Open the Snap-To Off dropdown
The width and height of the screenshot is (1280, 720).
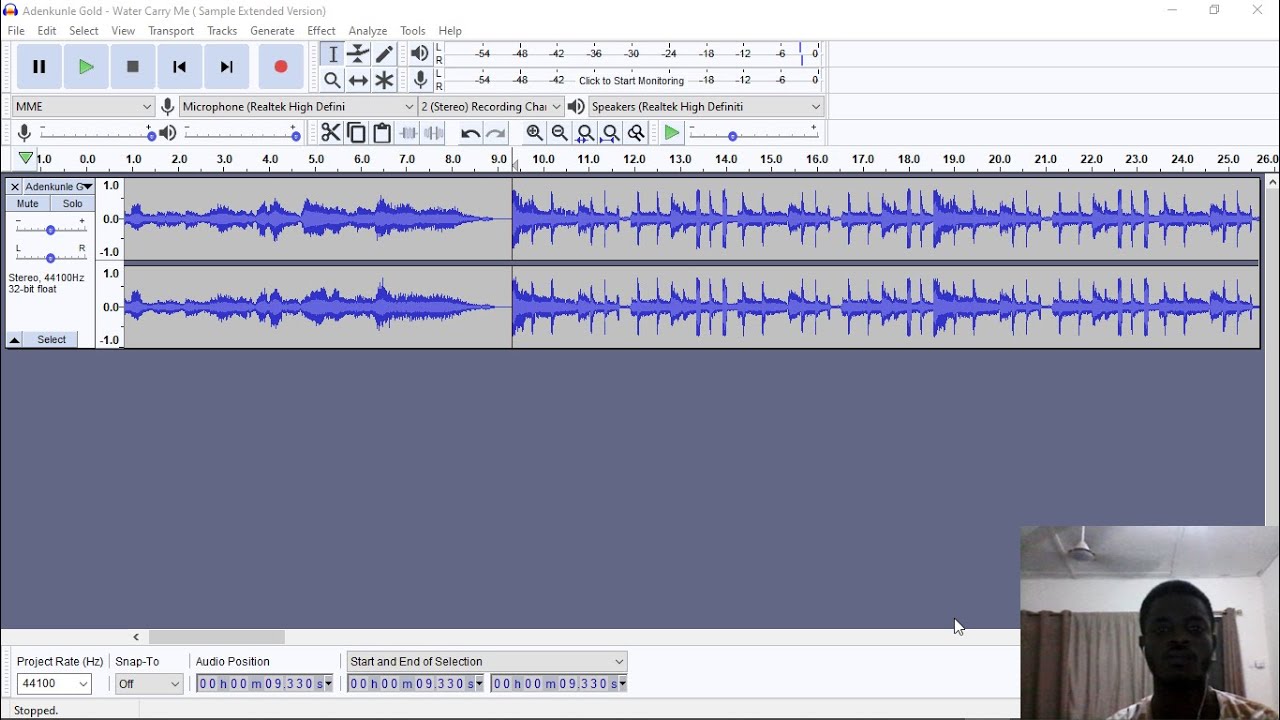(149, 684)
